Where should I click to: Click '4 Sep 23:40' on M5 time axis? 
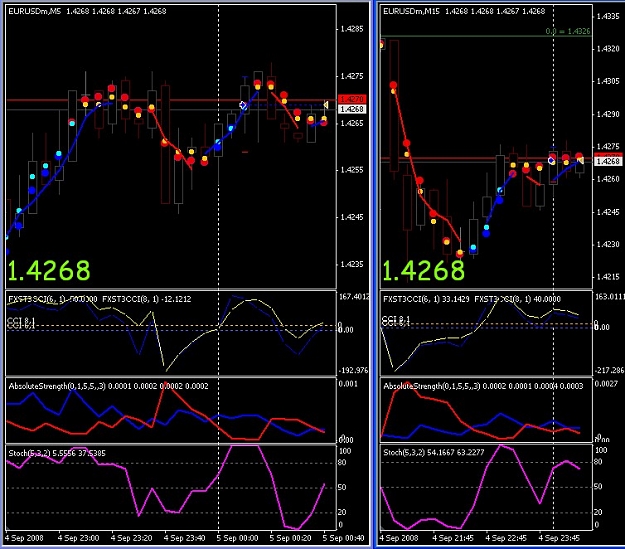pyautogui.click(x=185, y=538)
